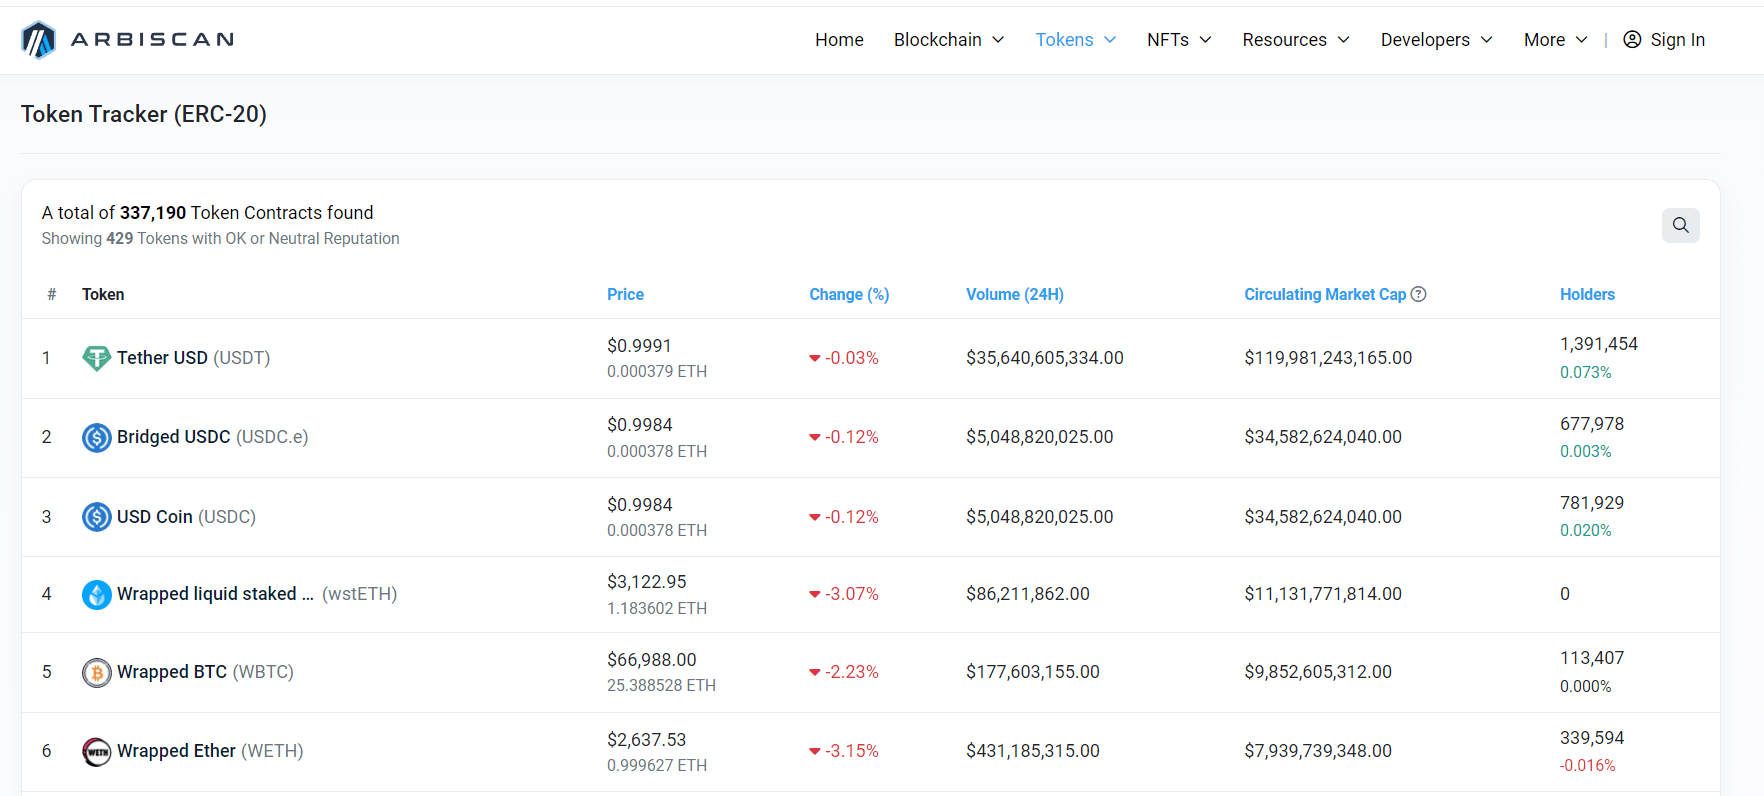Click the $11,131,771,814.00 market cap value

coord(1323,594)
